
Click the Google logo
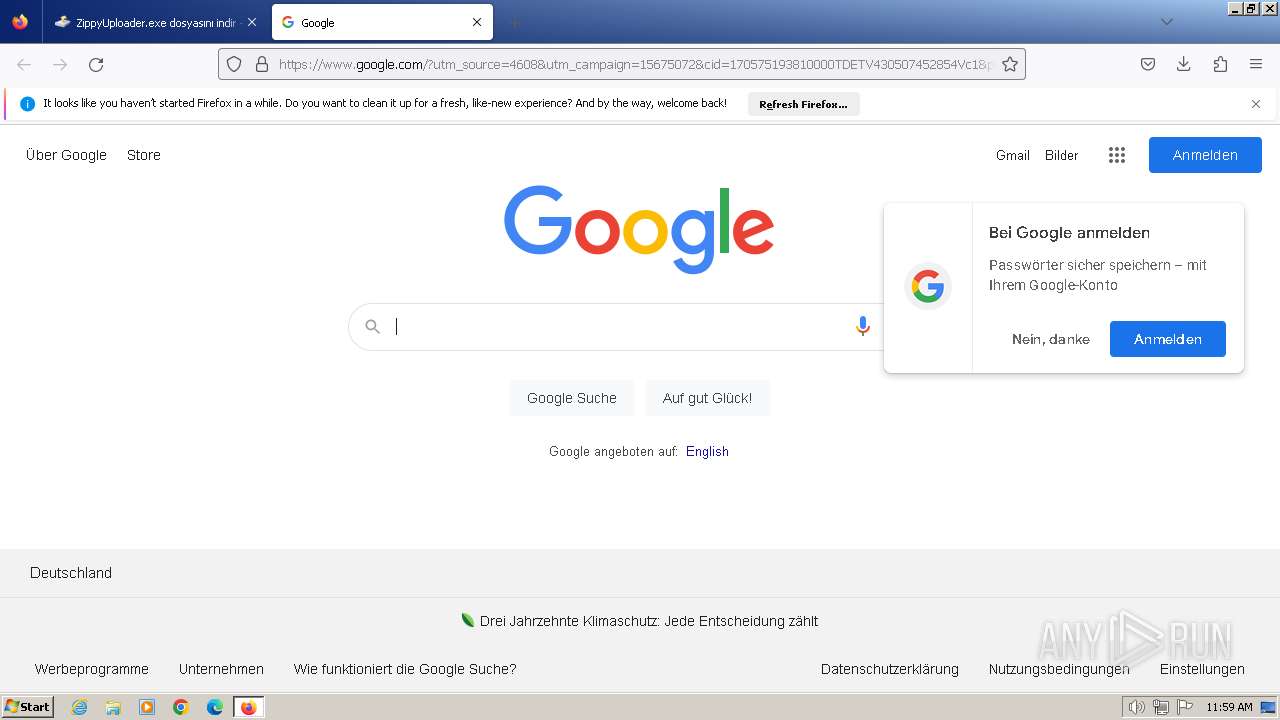pos(639,229)
